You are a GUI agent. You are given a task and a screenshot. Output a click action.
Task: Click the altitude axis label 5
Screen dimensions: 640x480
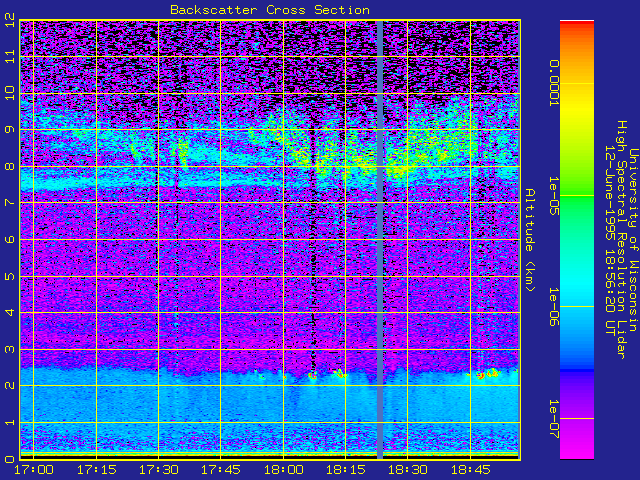click(x=11, y=276)
